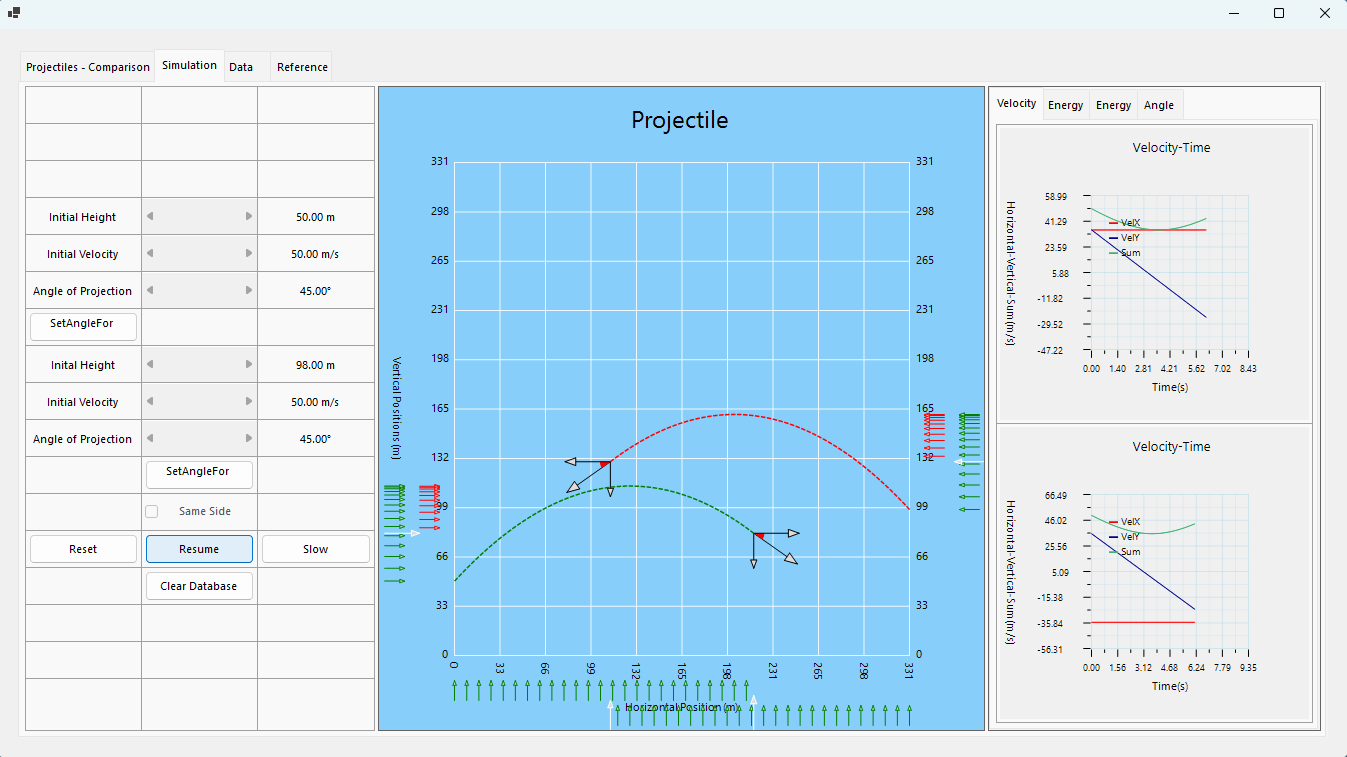
Task: Toggle the Same Side checkbox
Action: click(x=152, y=511)
